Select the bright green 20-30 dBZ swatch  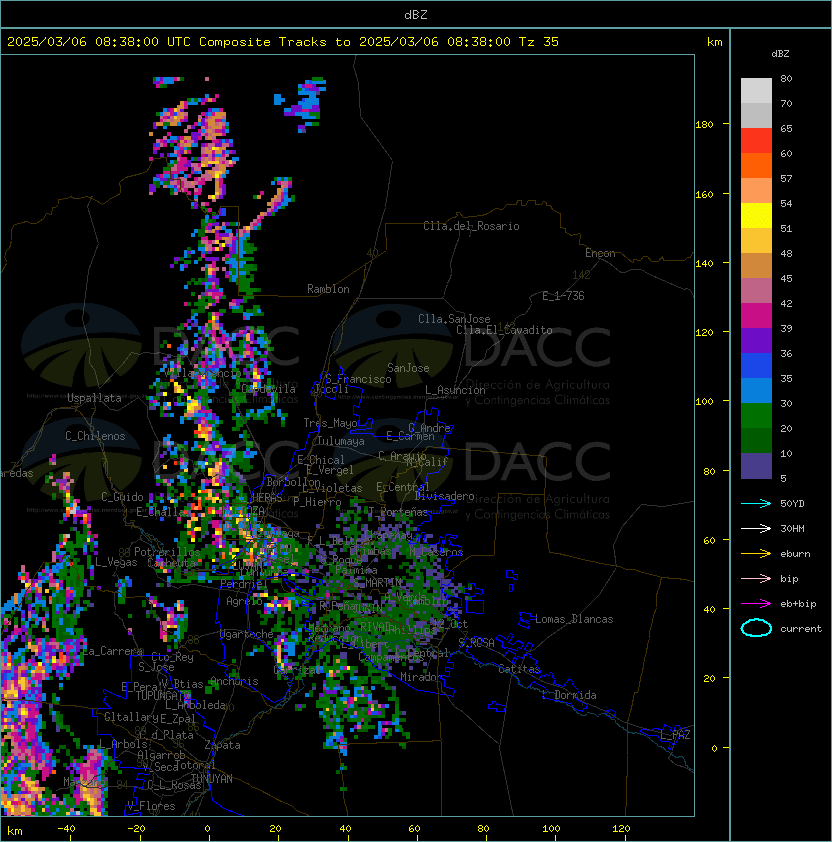[756, 416]
